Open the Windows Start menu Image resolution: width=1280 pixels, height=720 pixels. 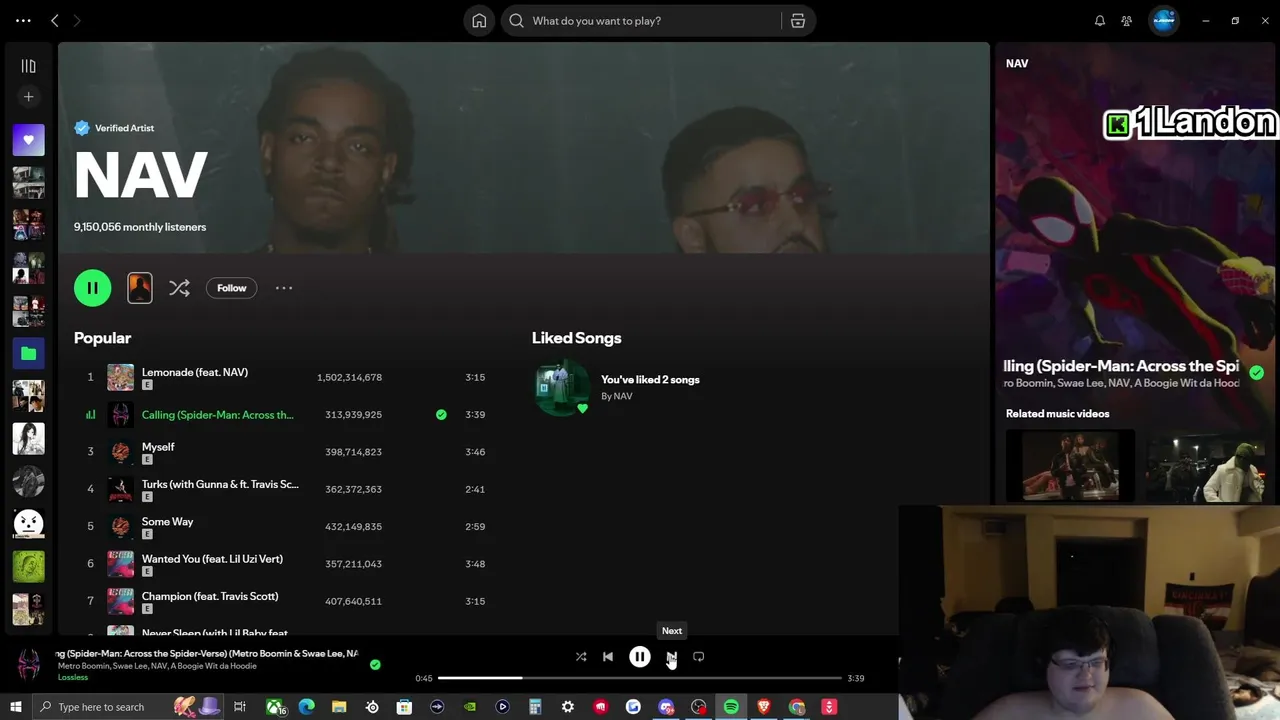tap(15, 707)
